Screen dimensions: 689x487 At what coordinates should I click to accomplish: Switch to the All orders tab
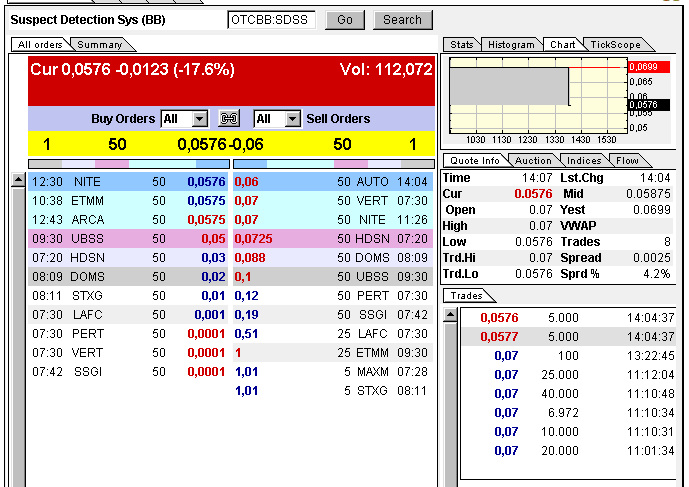pos(40,45)
